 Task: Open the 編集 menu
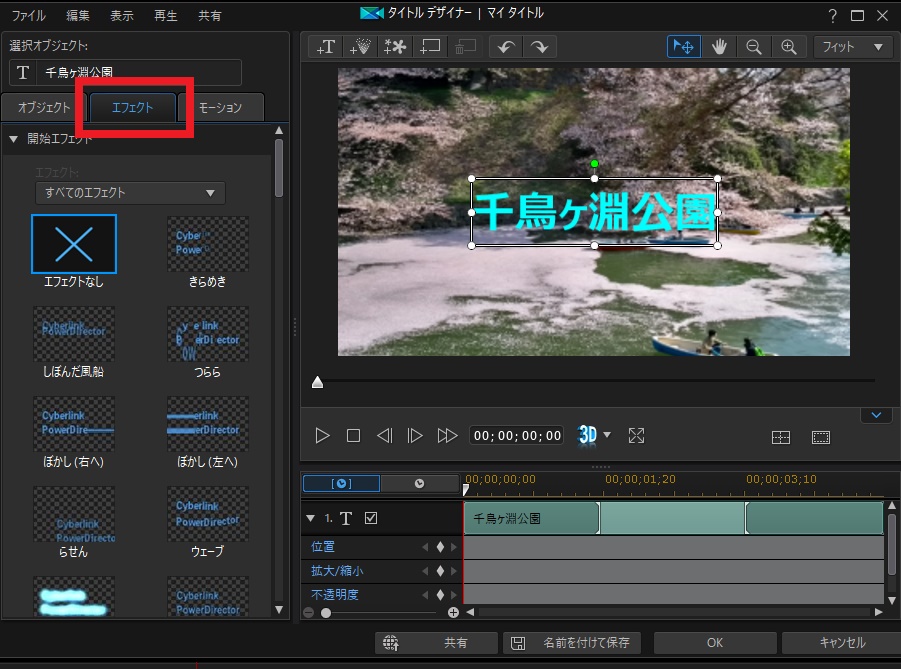pyautogui.click(x=76, y=16)
